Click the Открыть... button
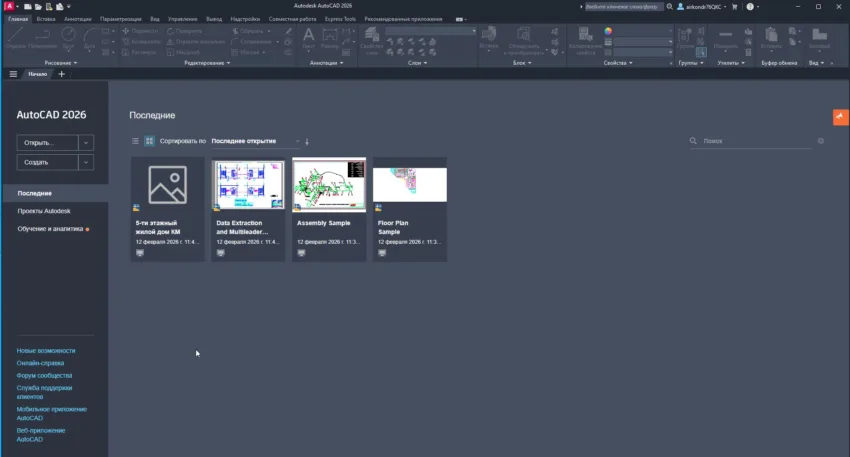Image resolution: width=850 pixels, height=457 pixels. [x=48, y=143]
